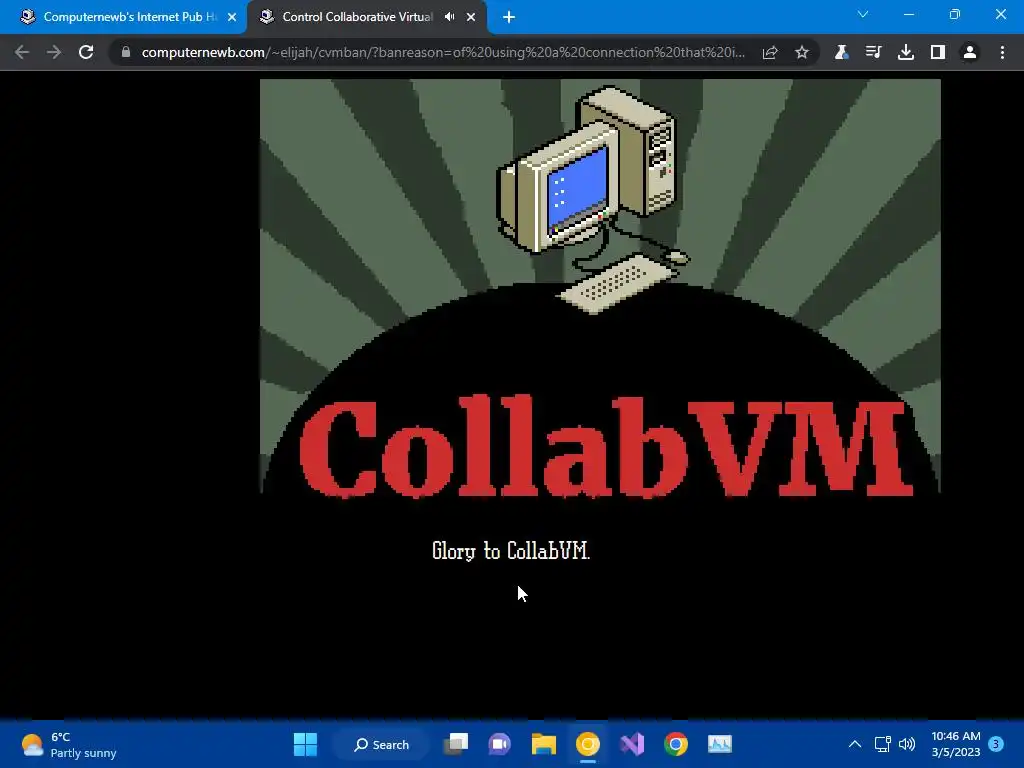Viewport: 1024px width, 768px height.
Task: Toggle the browser side panel
Action: pos(938,52)
